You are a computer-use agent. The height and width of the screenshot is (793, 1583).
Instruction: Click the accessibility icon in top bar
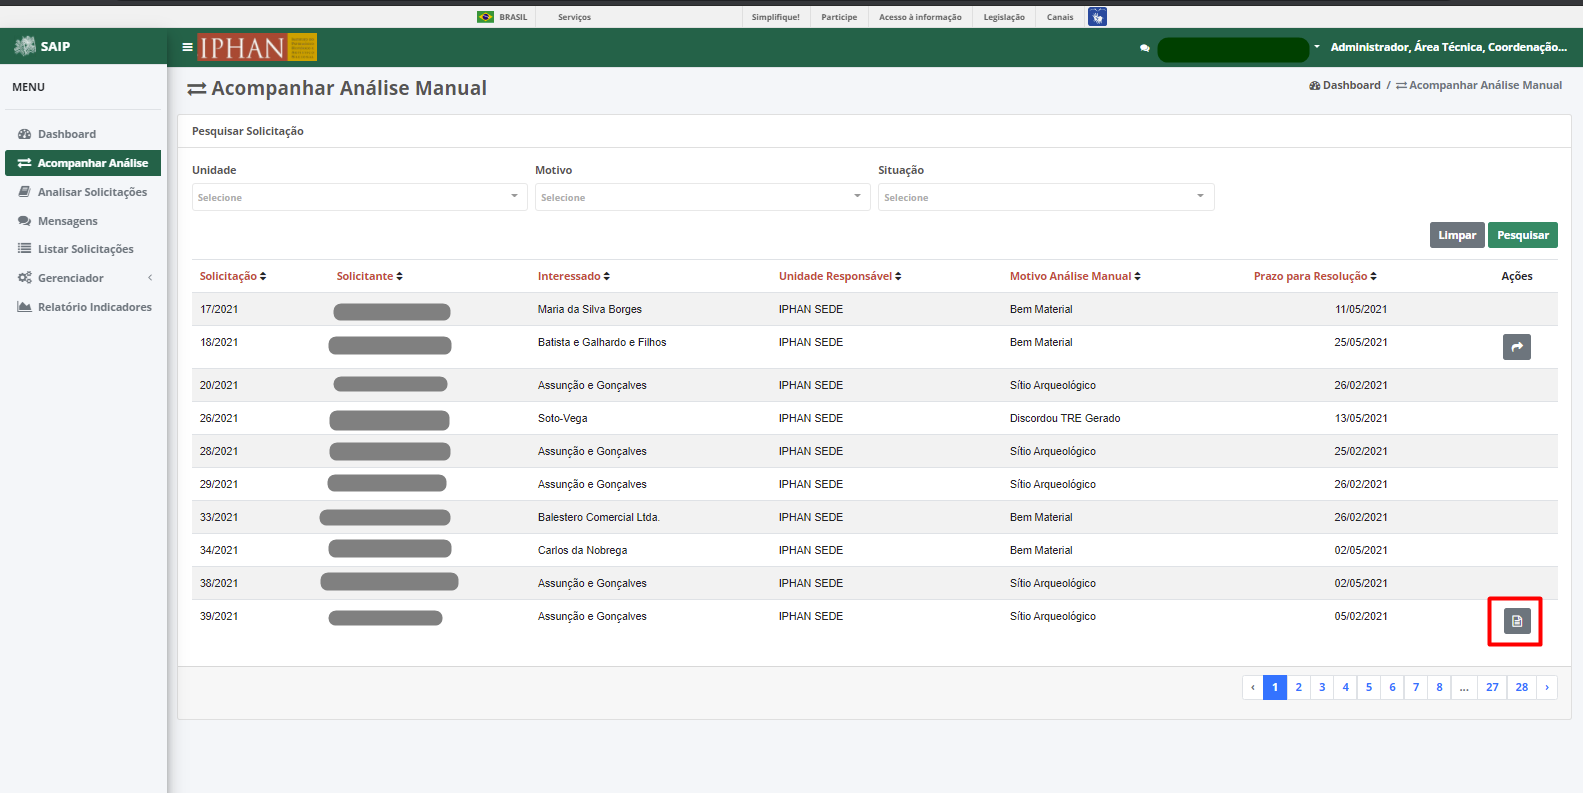click(1097, 17)
